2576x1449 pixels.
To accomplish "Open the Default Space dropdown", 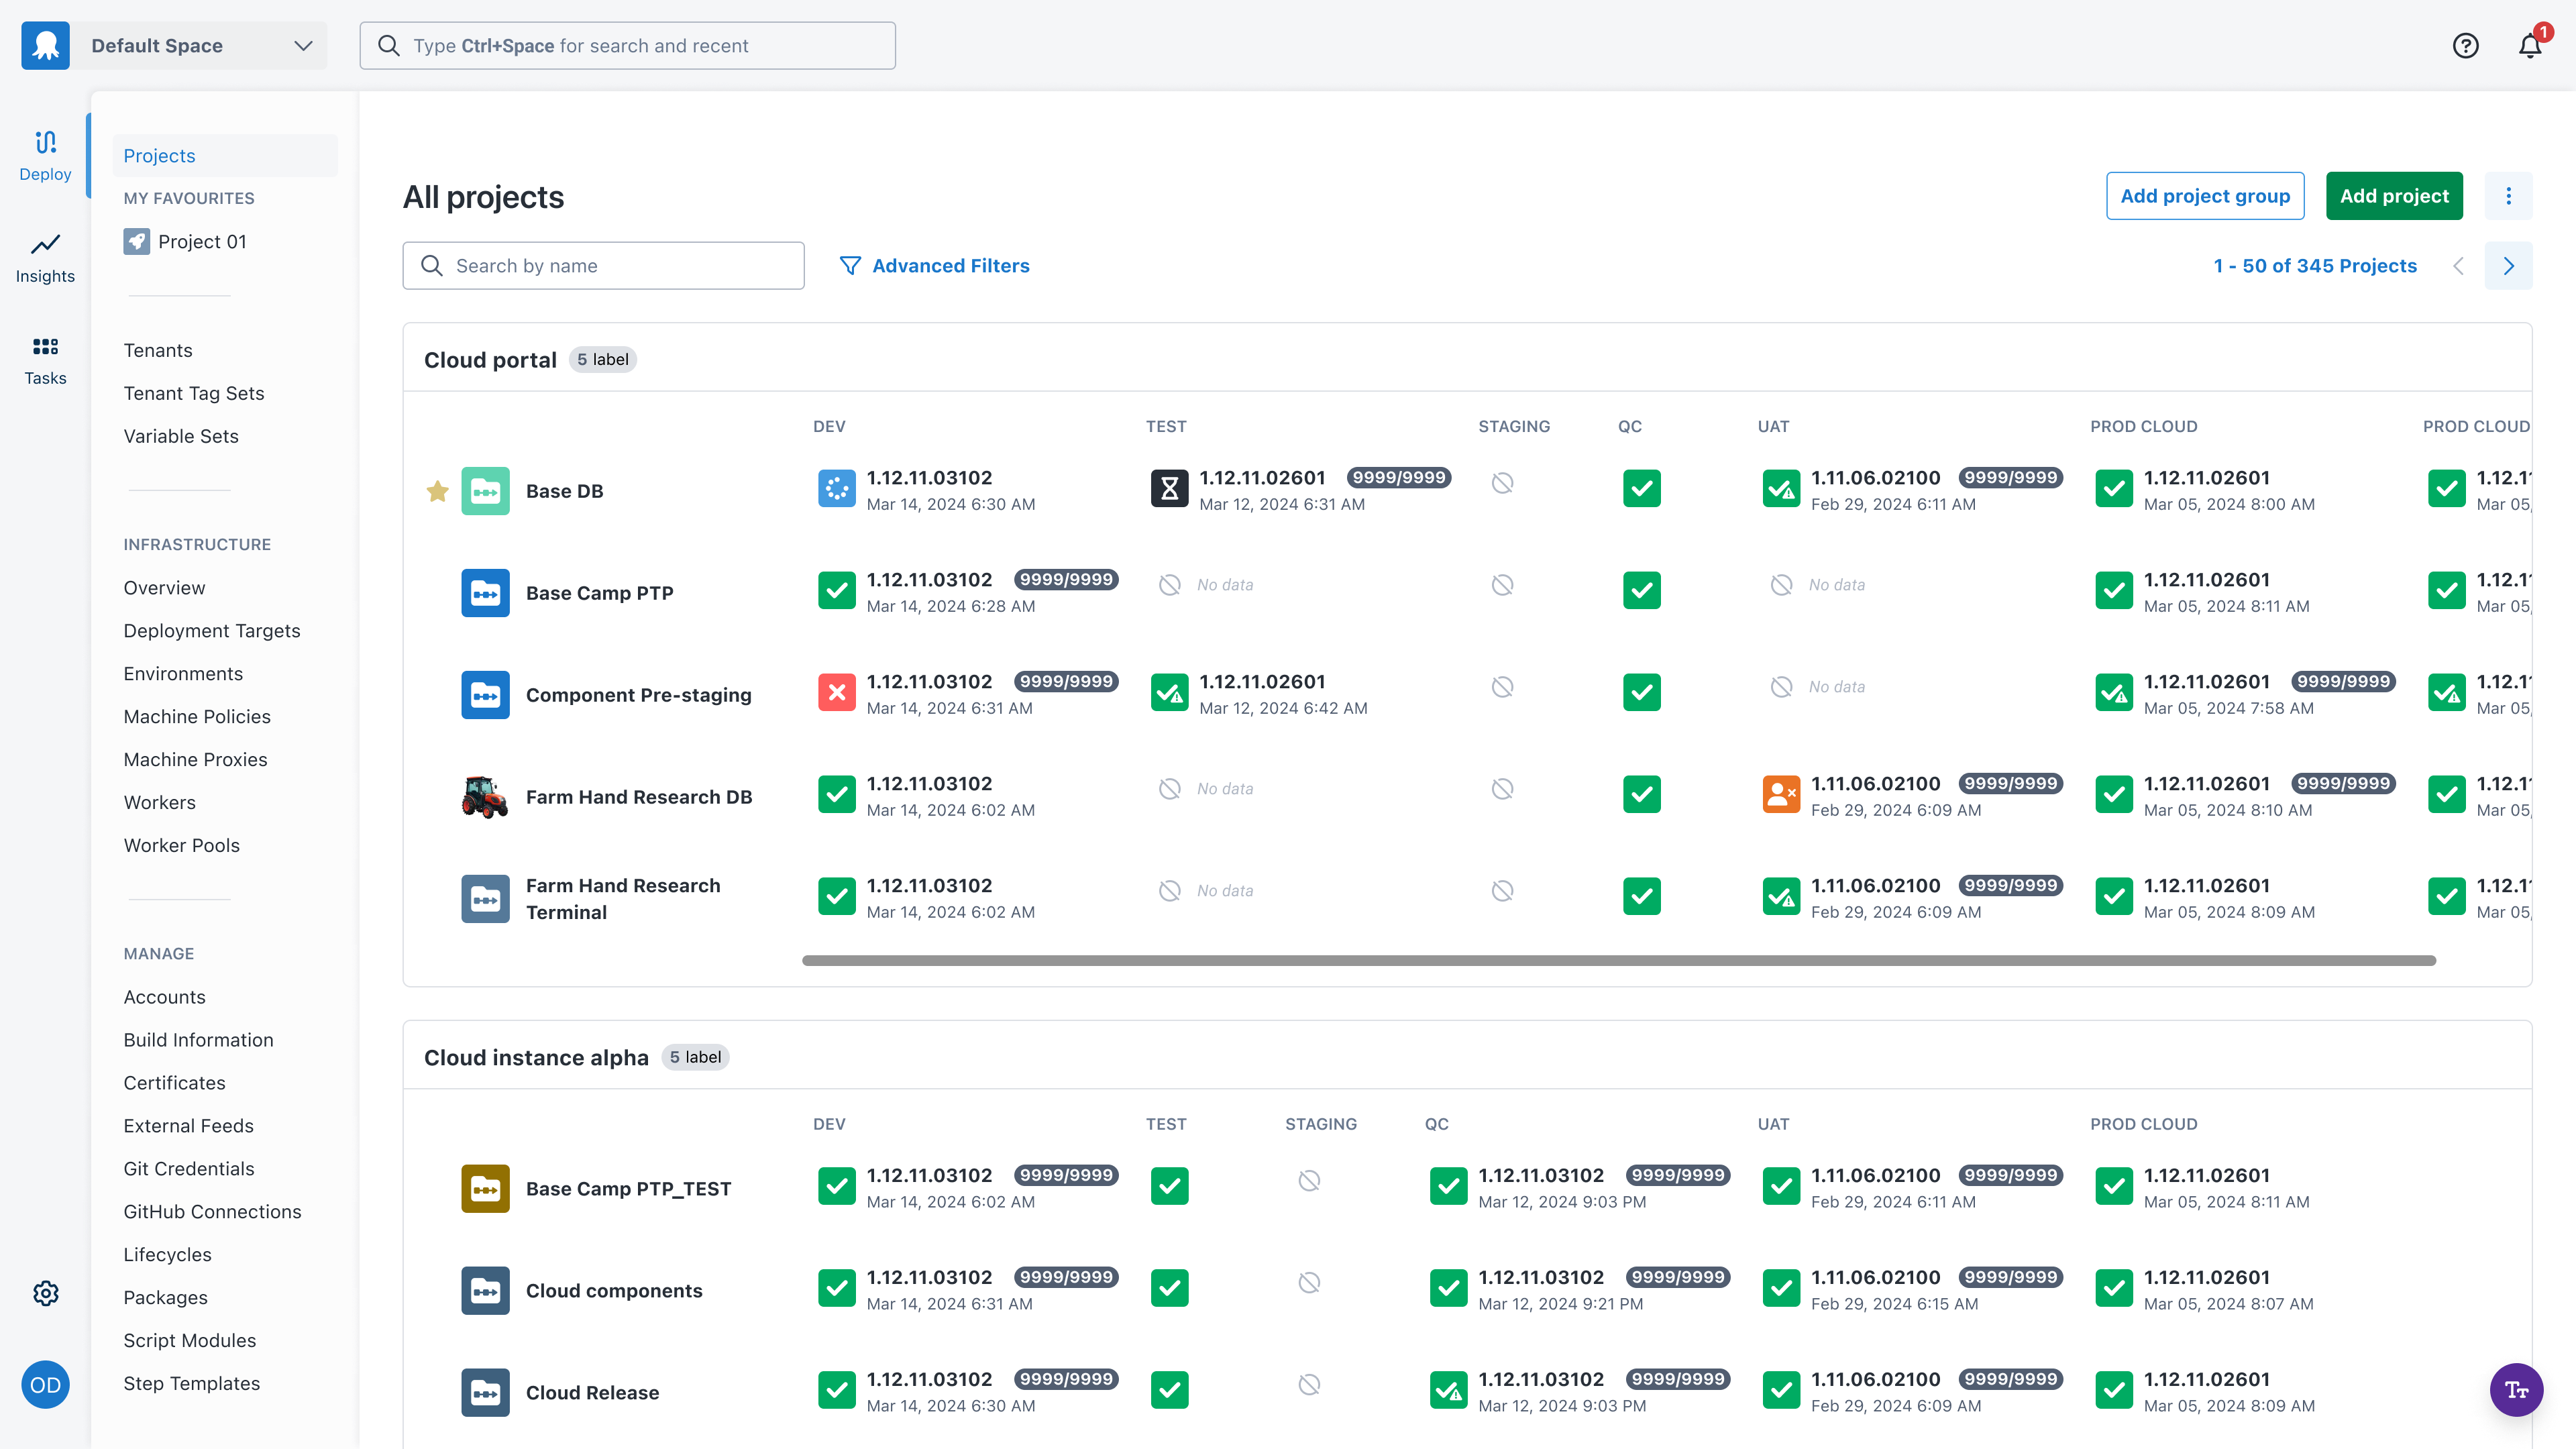I will (x=199, y=45).
